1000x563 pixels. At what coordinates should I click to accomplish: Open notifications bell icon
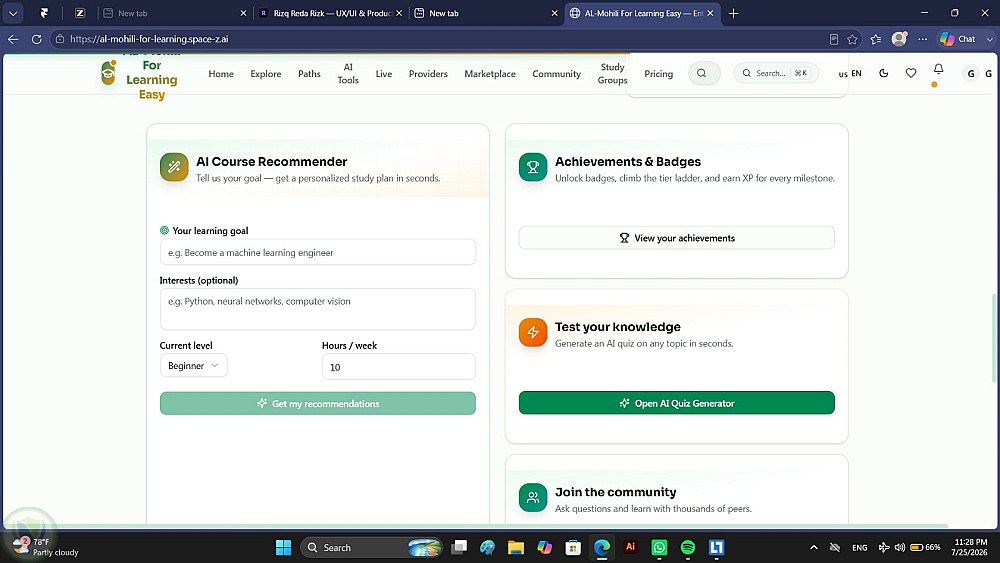(x=938, y=69)
